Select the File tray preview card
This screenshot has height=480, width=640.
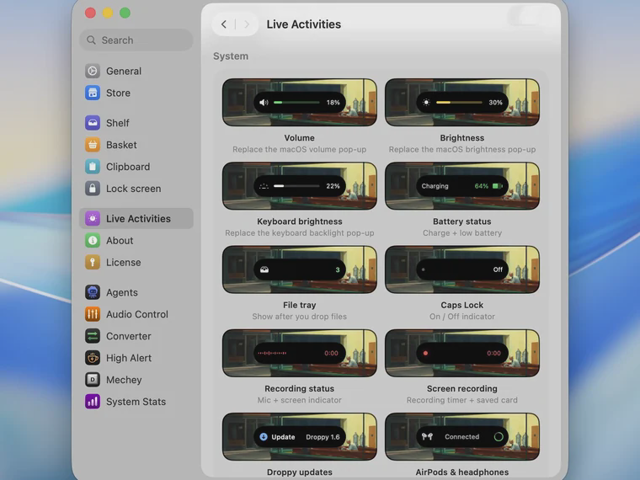pyautogui.click(x=300, y=269)
